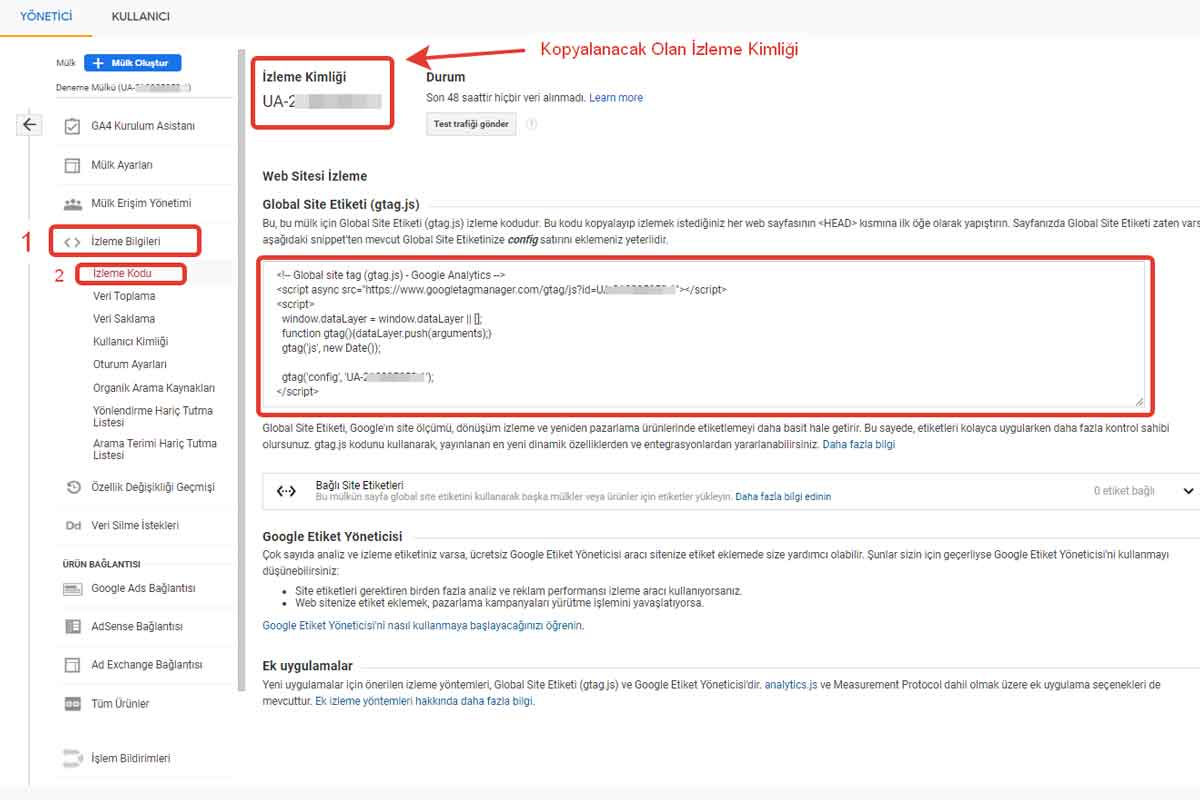Click inside the gtag.js tracking code box
Viewport: 1200px width, 800px height.
(x=705, y=335)
